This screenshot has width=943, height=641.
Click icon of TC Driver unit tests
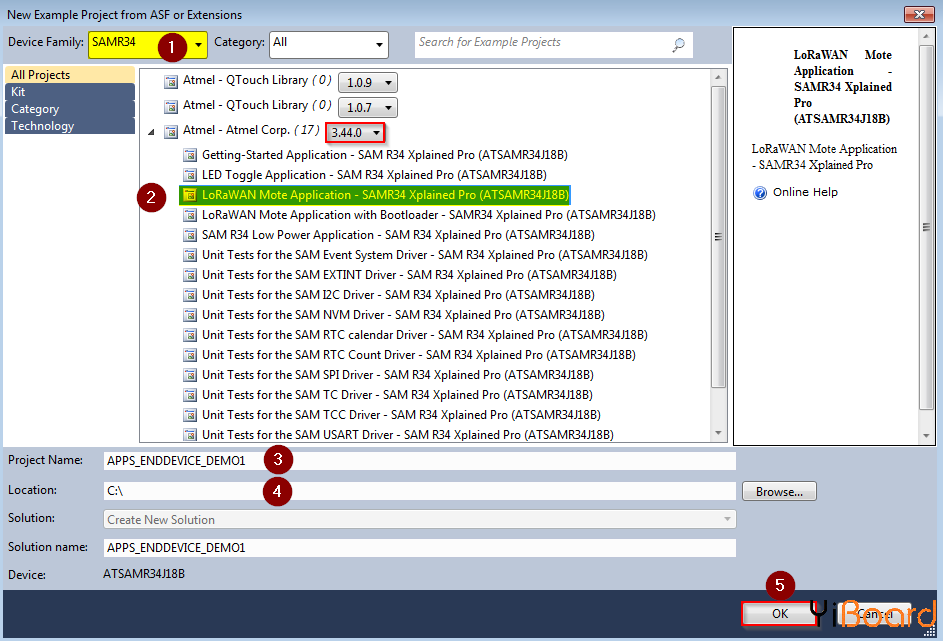pos(190,394)
